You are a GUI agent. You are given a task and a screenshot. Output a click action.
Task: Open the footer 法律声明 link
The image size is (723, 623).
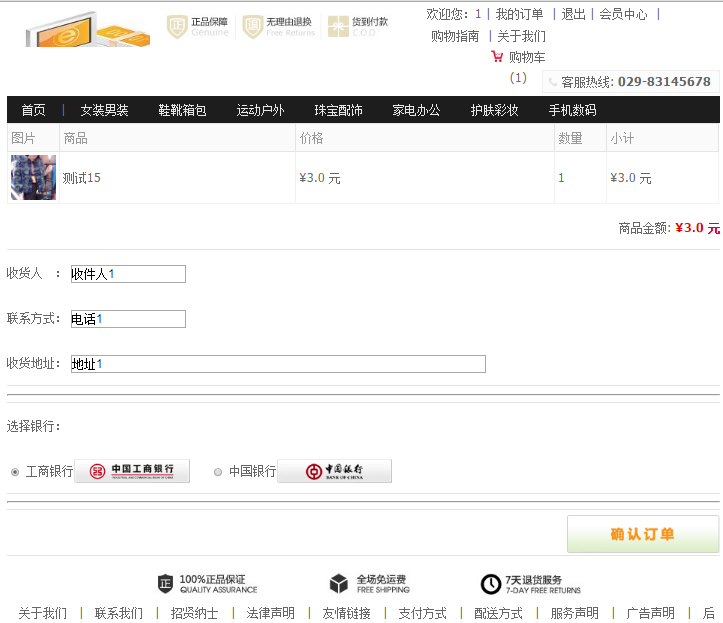click(x=270, y=613)
